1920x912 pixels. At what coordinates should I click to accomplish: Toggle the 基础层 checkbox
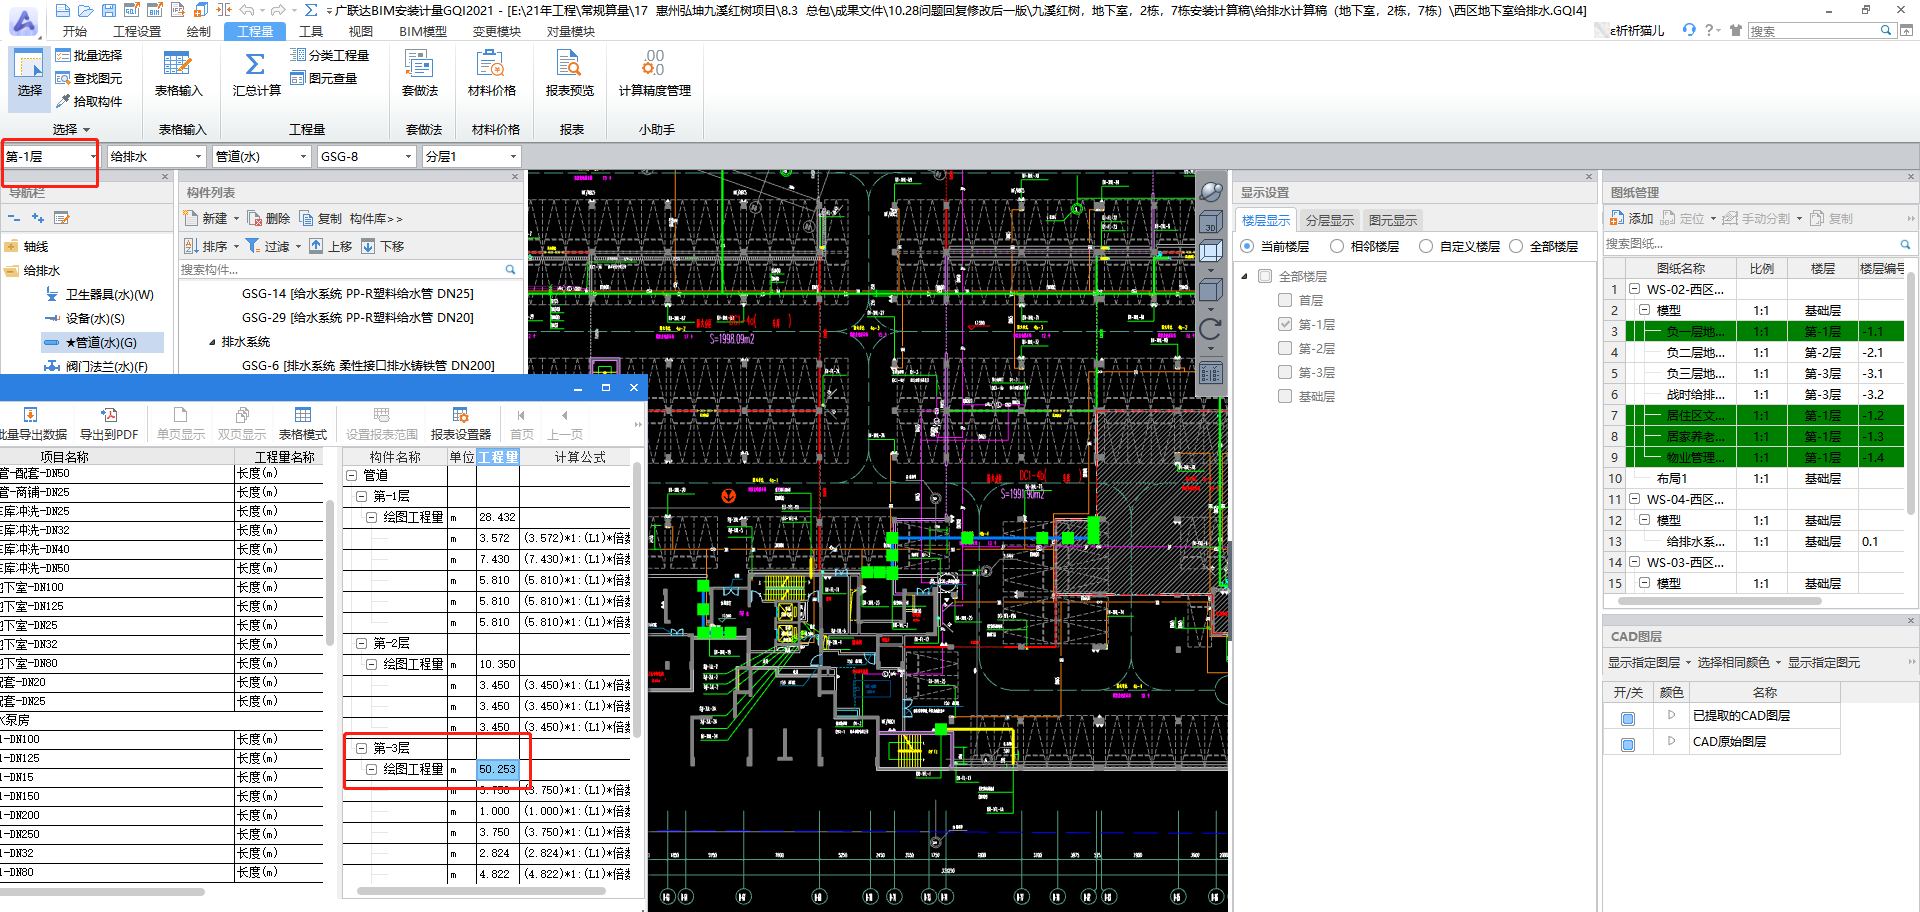coord(1285,396)
